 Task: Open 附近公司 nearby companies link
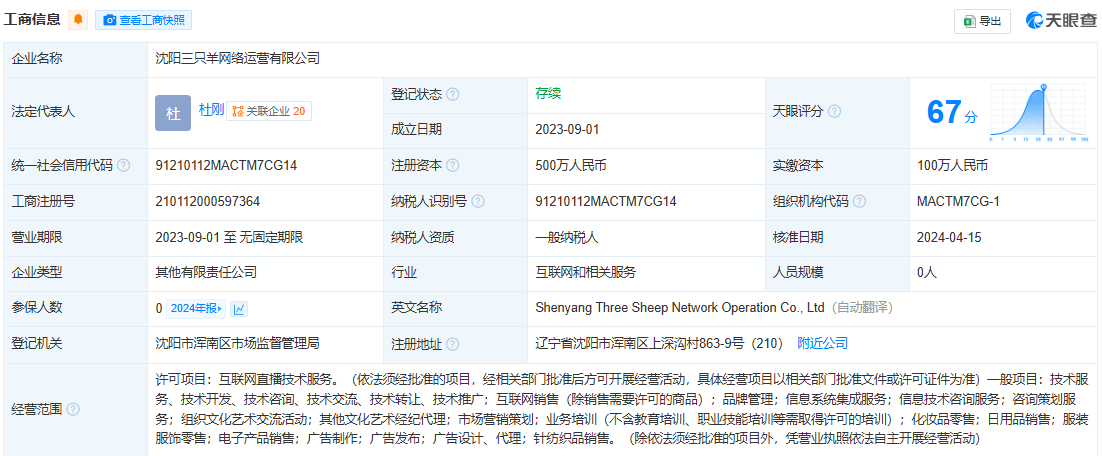822,344
